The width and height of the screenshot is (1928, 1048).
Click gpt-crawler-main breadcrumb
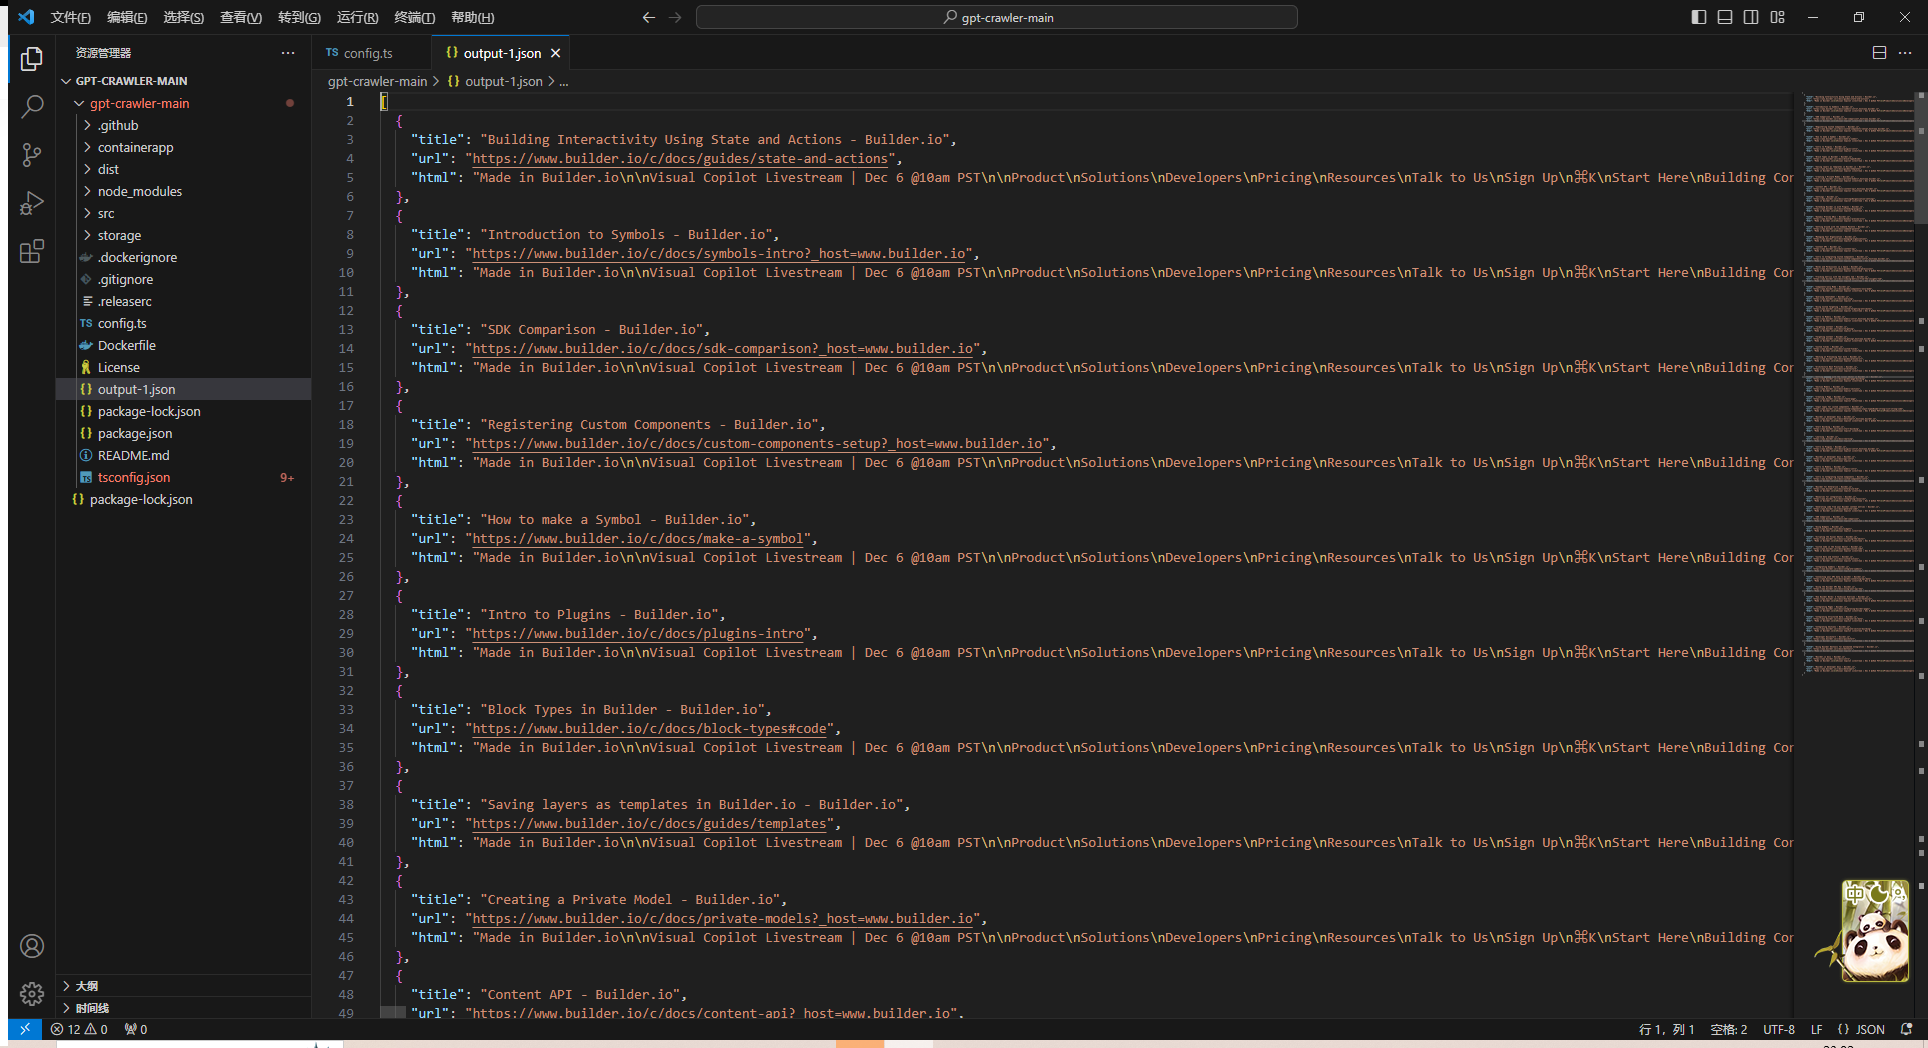(377, 81)
